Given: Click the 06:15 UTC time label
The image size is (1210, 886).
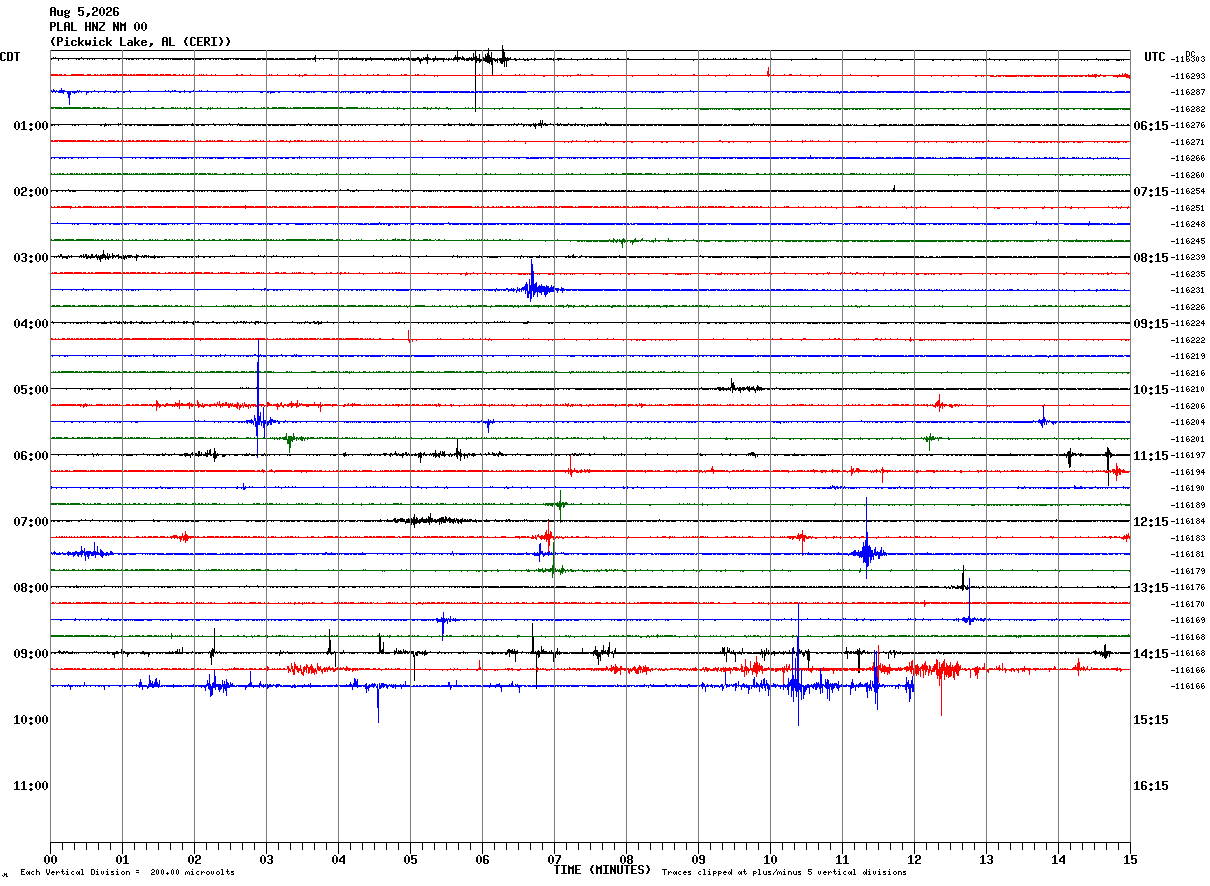Looking at the screenshot, I should [x=1150, y=126].
